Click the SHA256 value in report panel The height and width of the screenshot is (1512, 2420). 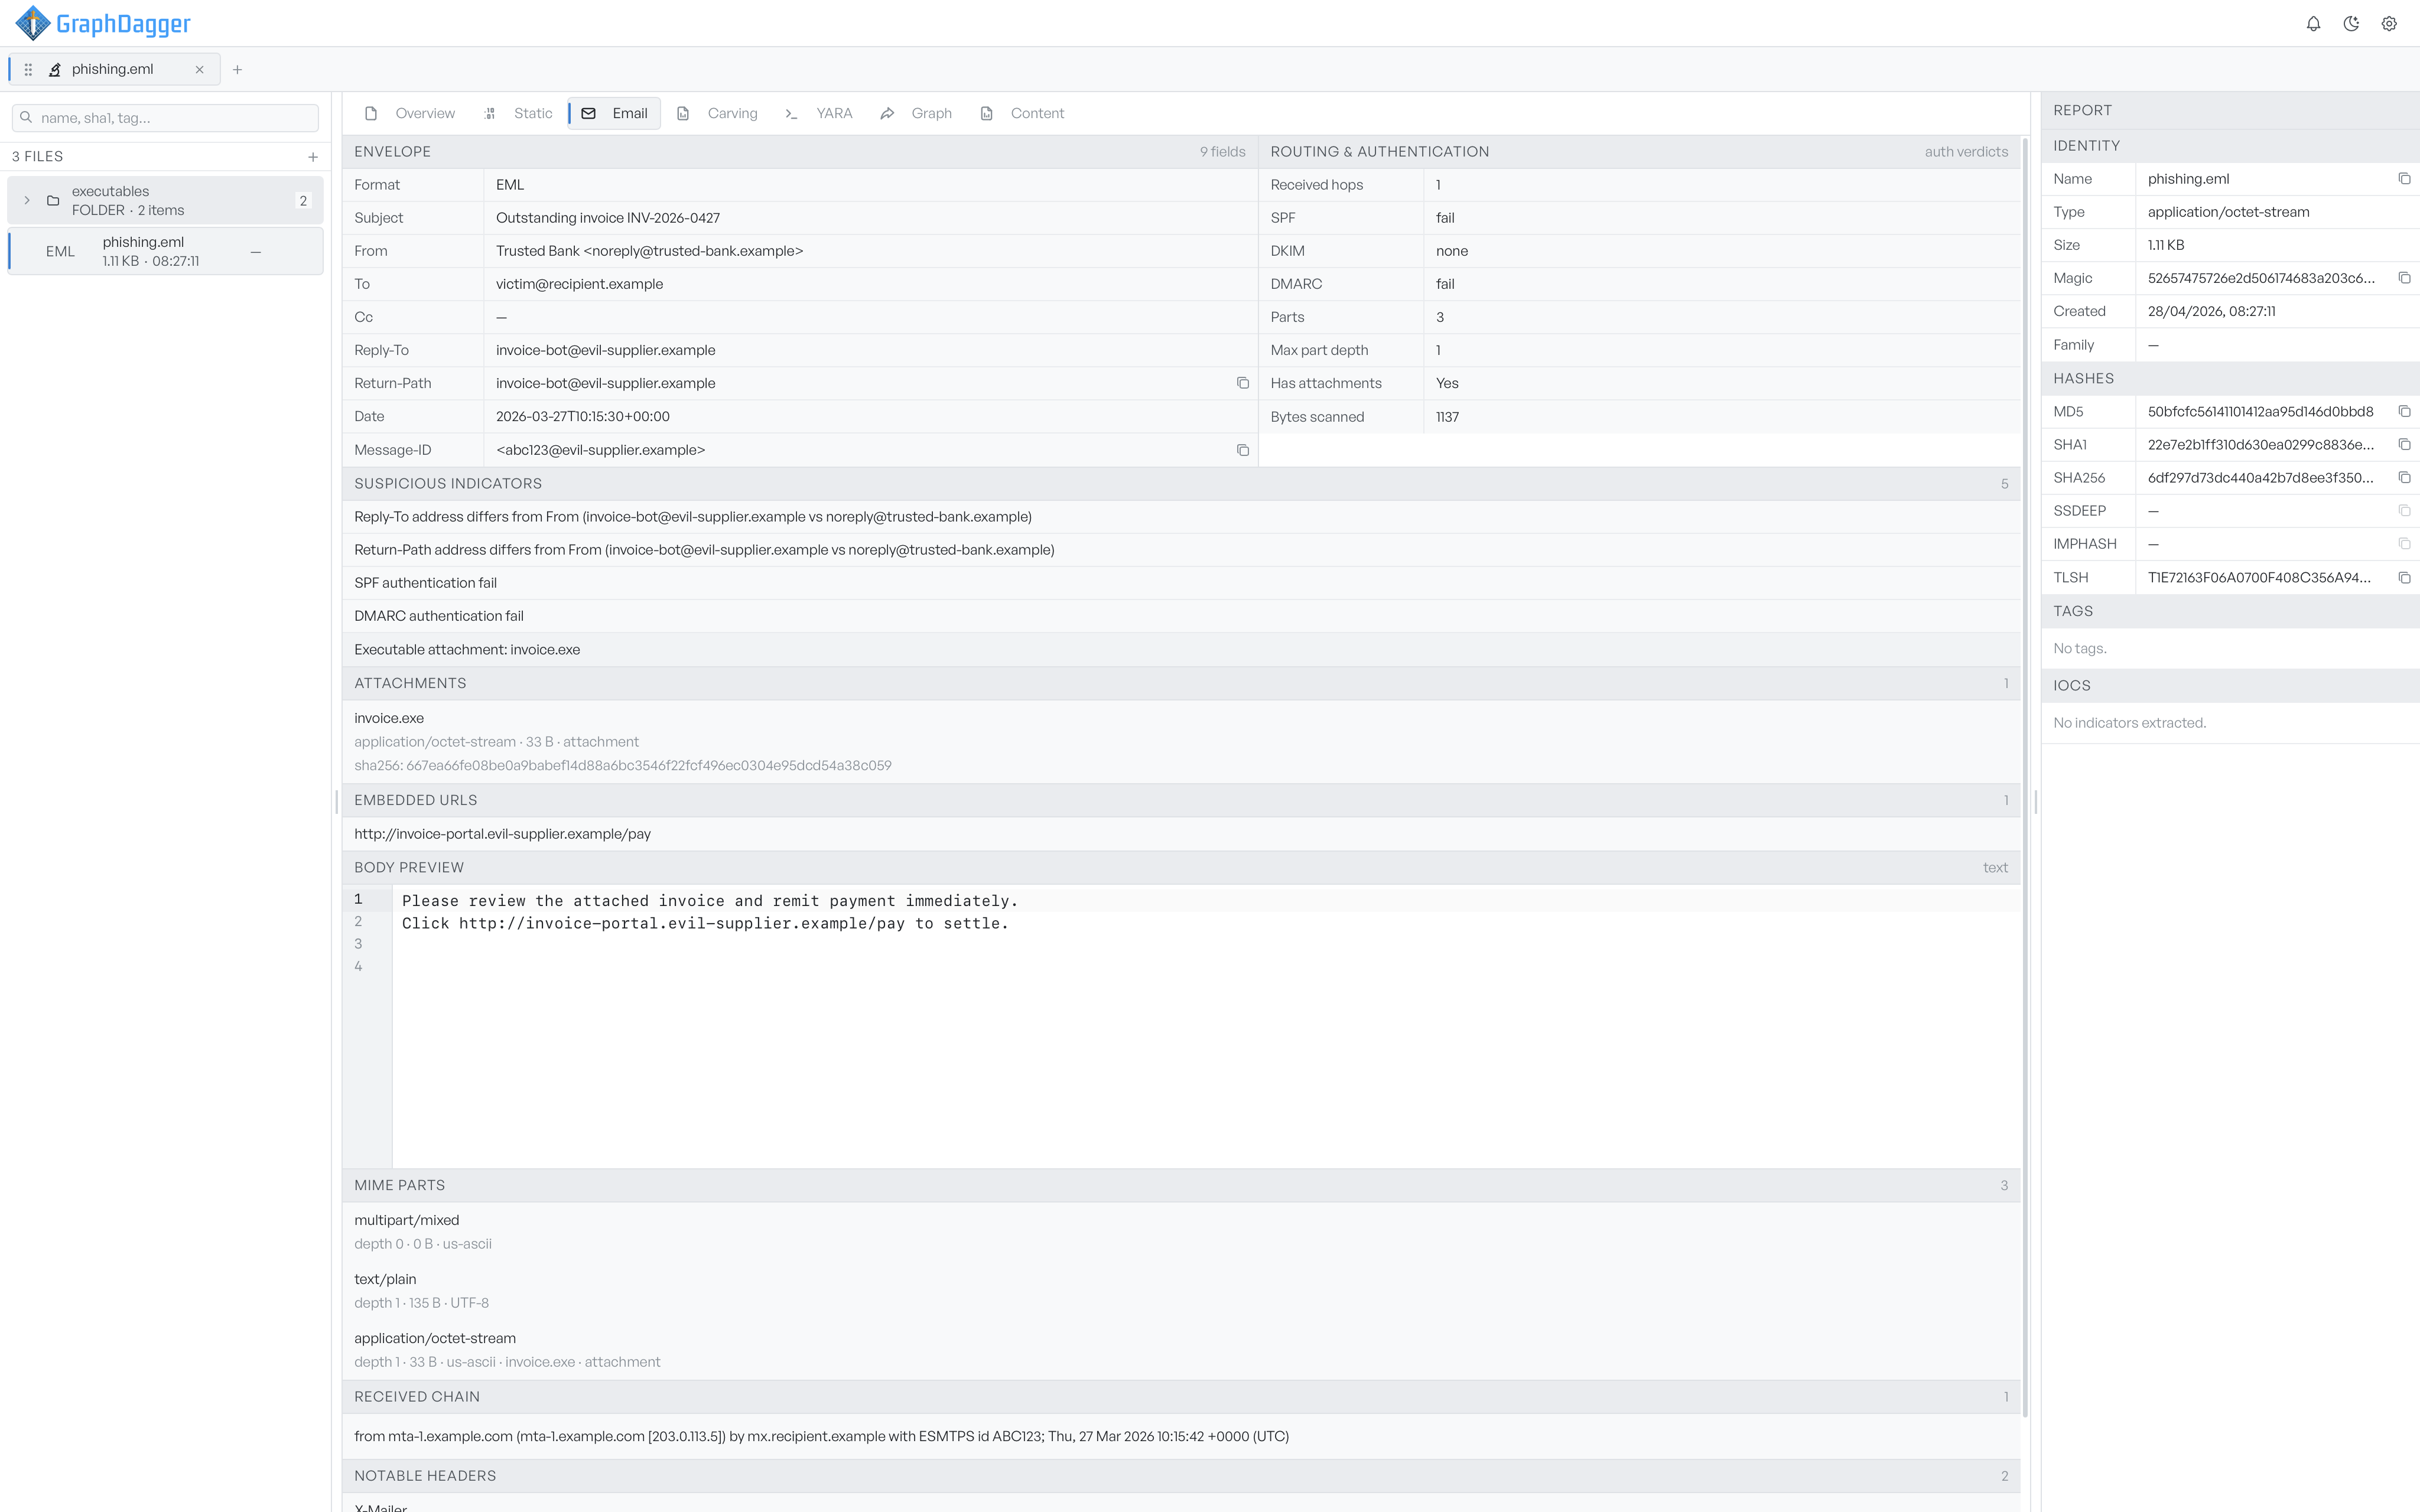(x=2260, y=478)
